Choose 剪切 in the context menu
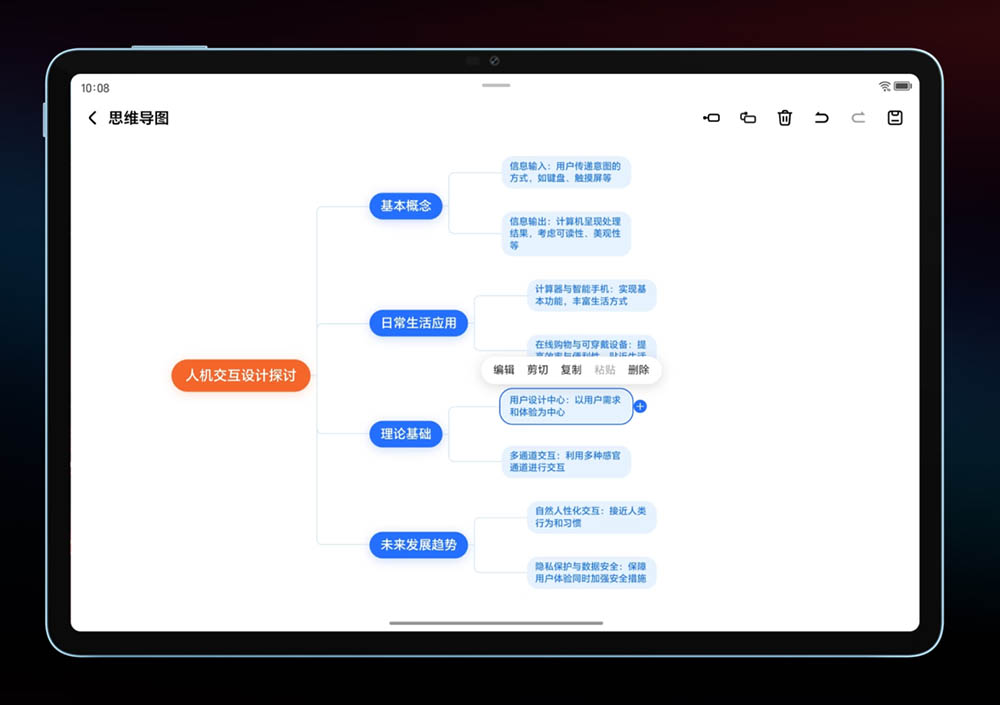The height and width of the screenshot is (705, 1000). point(538,370)
